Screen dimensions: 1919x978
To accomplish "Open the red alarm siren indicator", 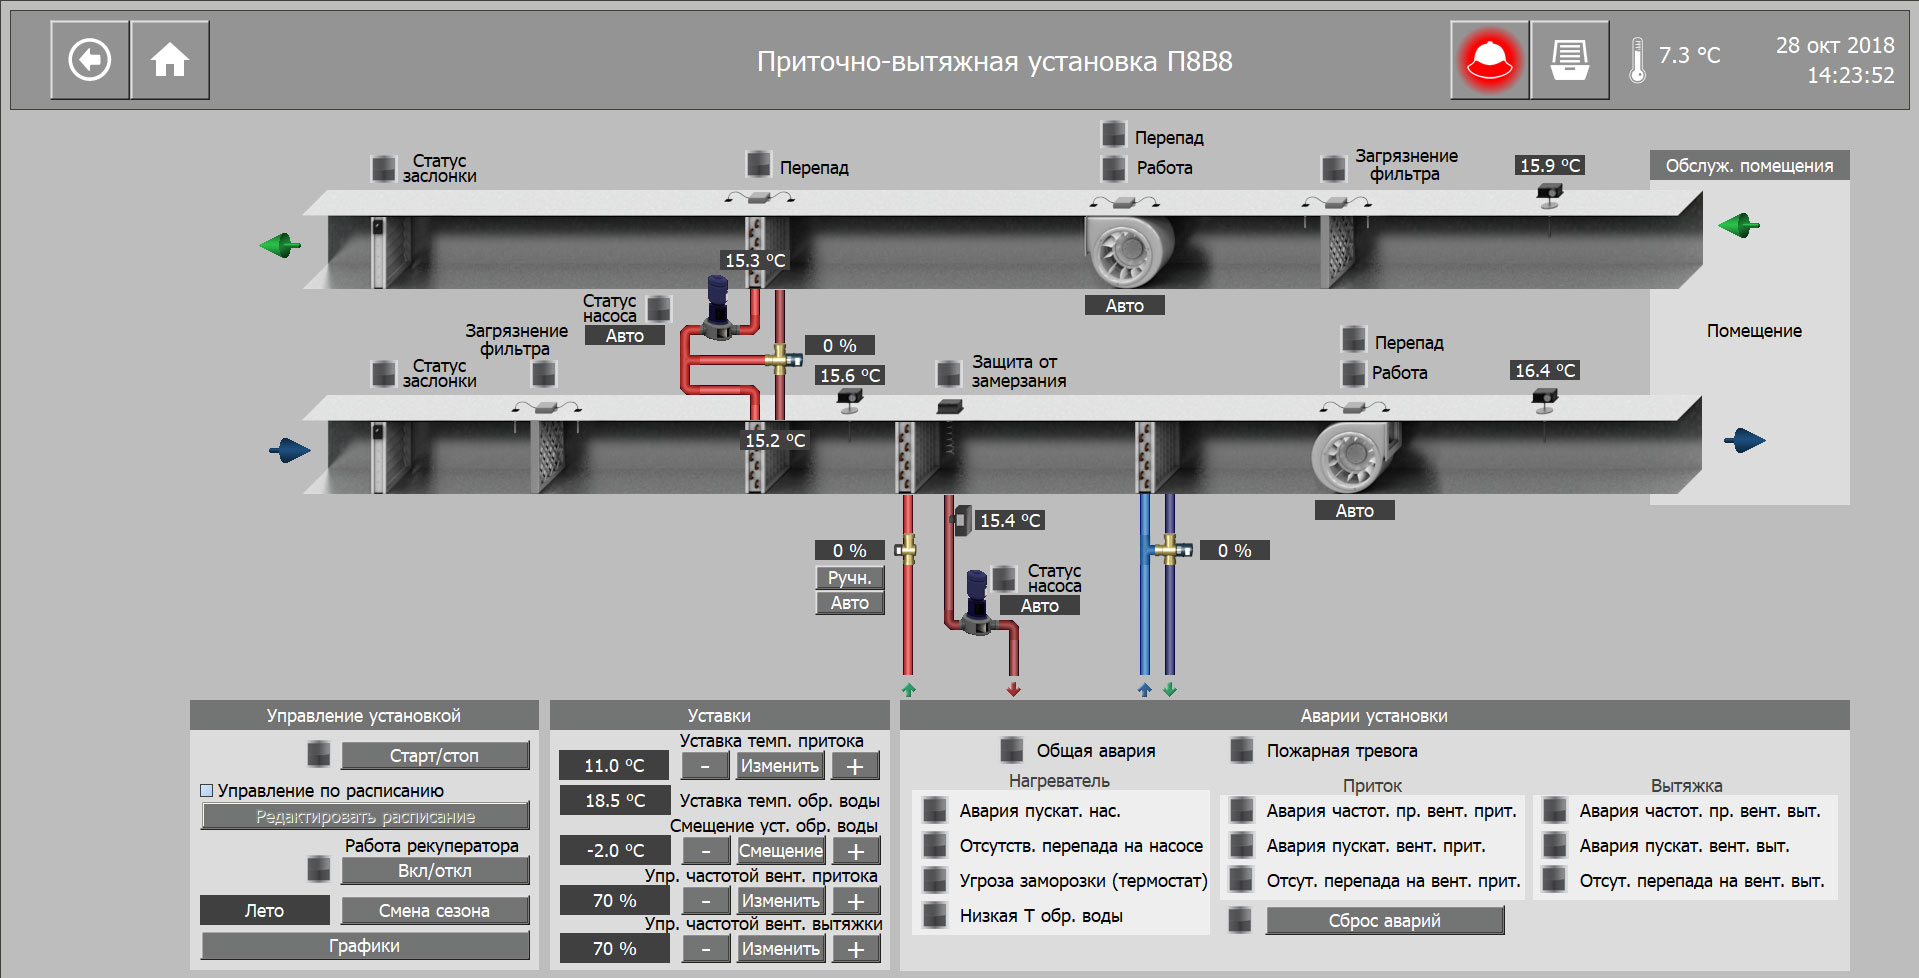I will point(1489,60).
